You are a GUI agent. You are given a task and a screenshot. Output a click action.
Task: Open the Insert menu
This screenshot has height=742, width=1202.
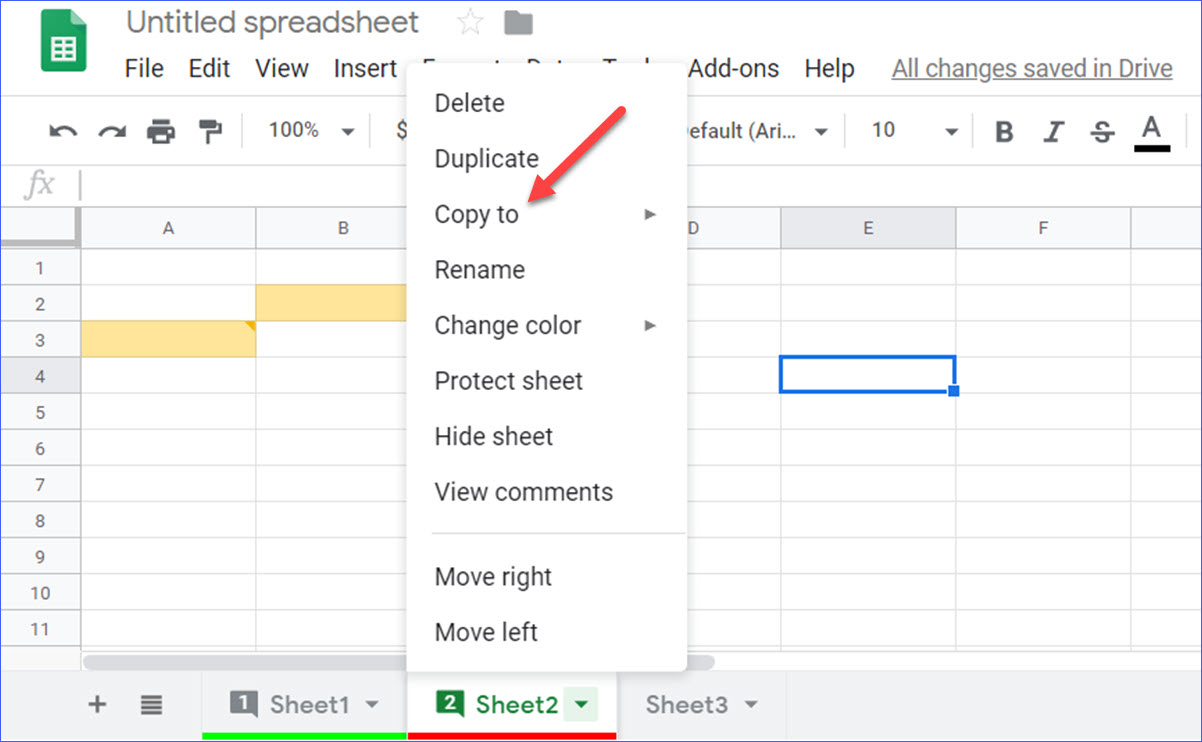[x=365, y=68]
